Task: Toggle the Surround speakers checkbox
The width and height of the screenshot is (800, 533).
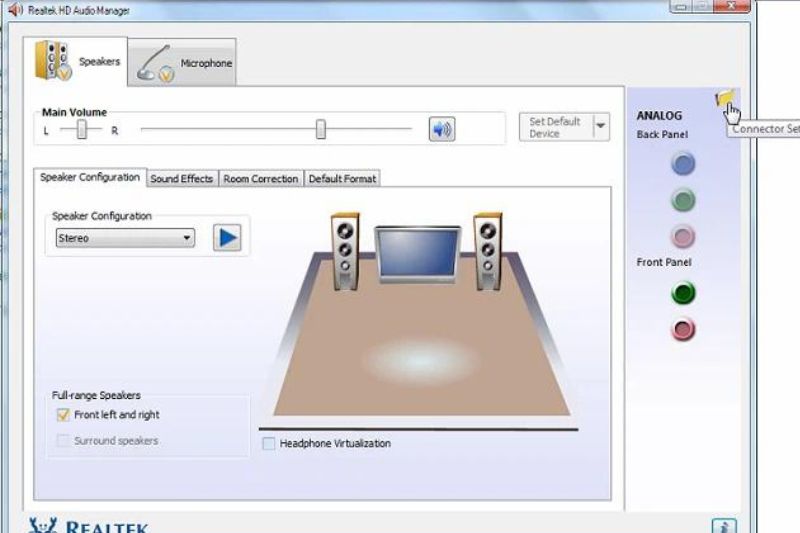Action: click(63, 440)
